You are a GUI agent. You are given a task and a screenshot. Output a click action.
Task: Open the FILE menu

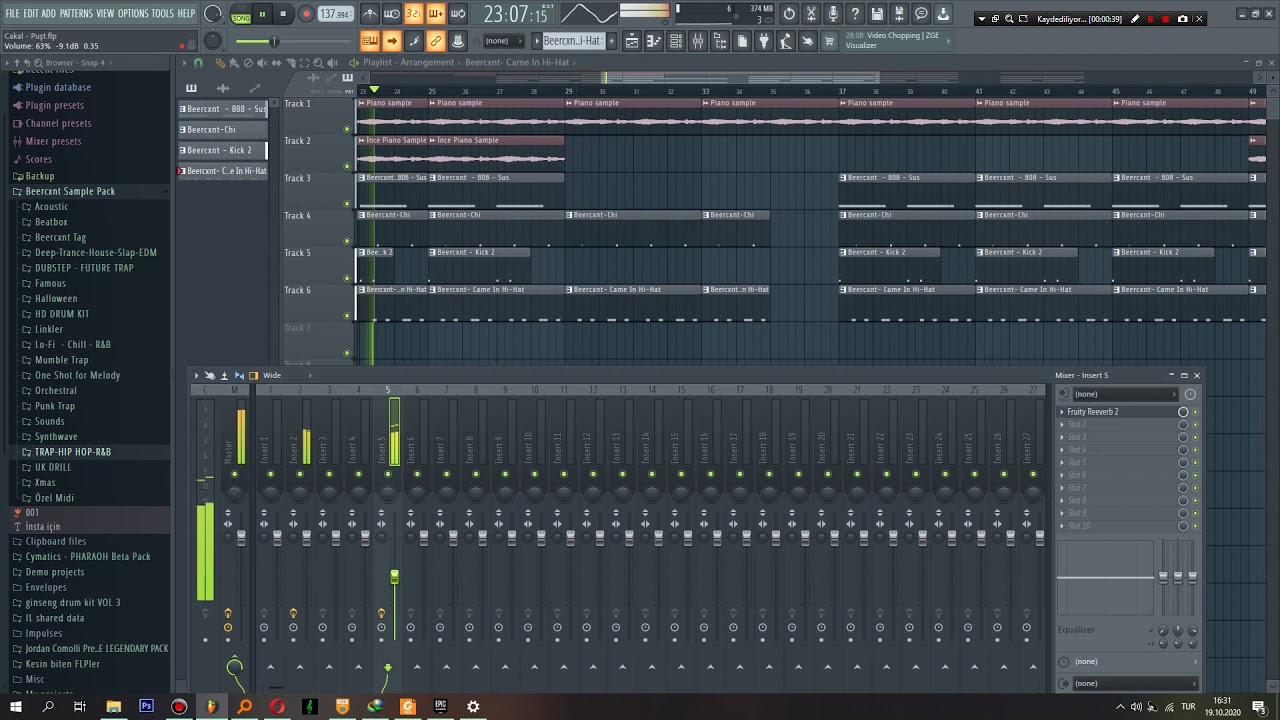pos(13,13)
